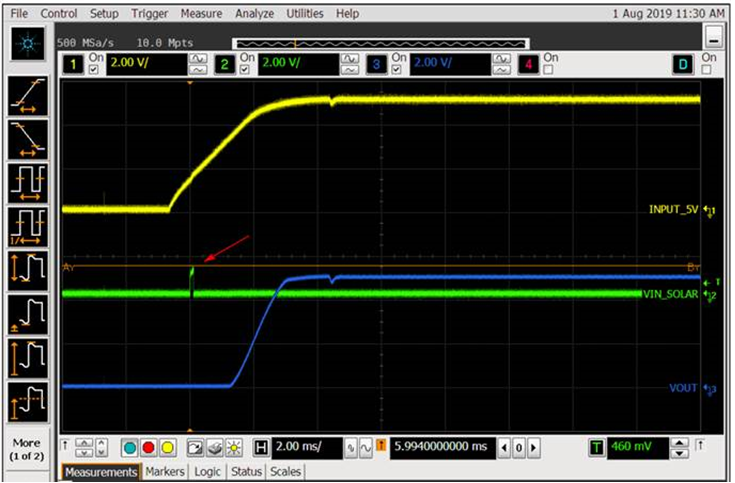
Task: Click the channel 2 number button
Action: coord(225,64)
